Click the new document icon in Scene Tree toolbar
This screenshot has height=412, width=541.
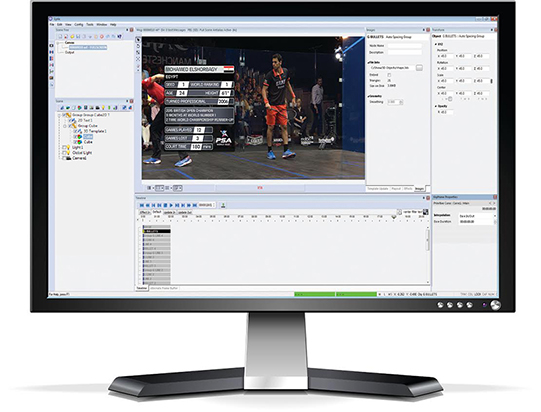click(x=60, y=36)
